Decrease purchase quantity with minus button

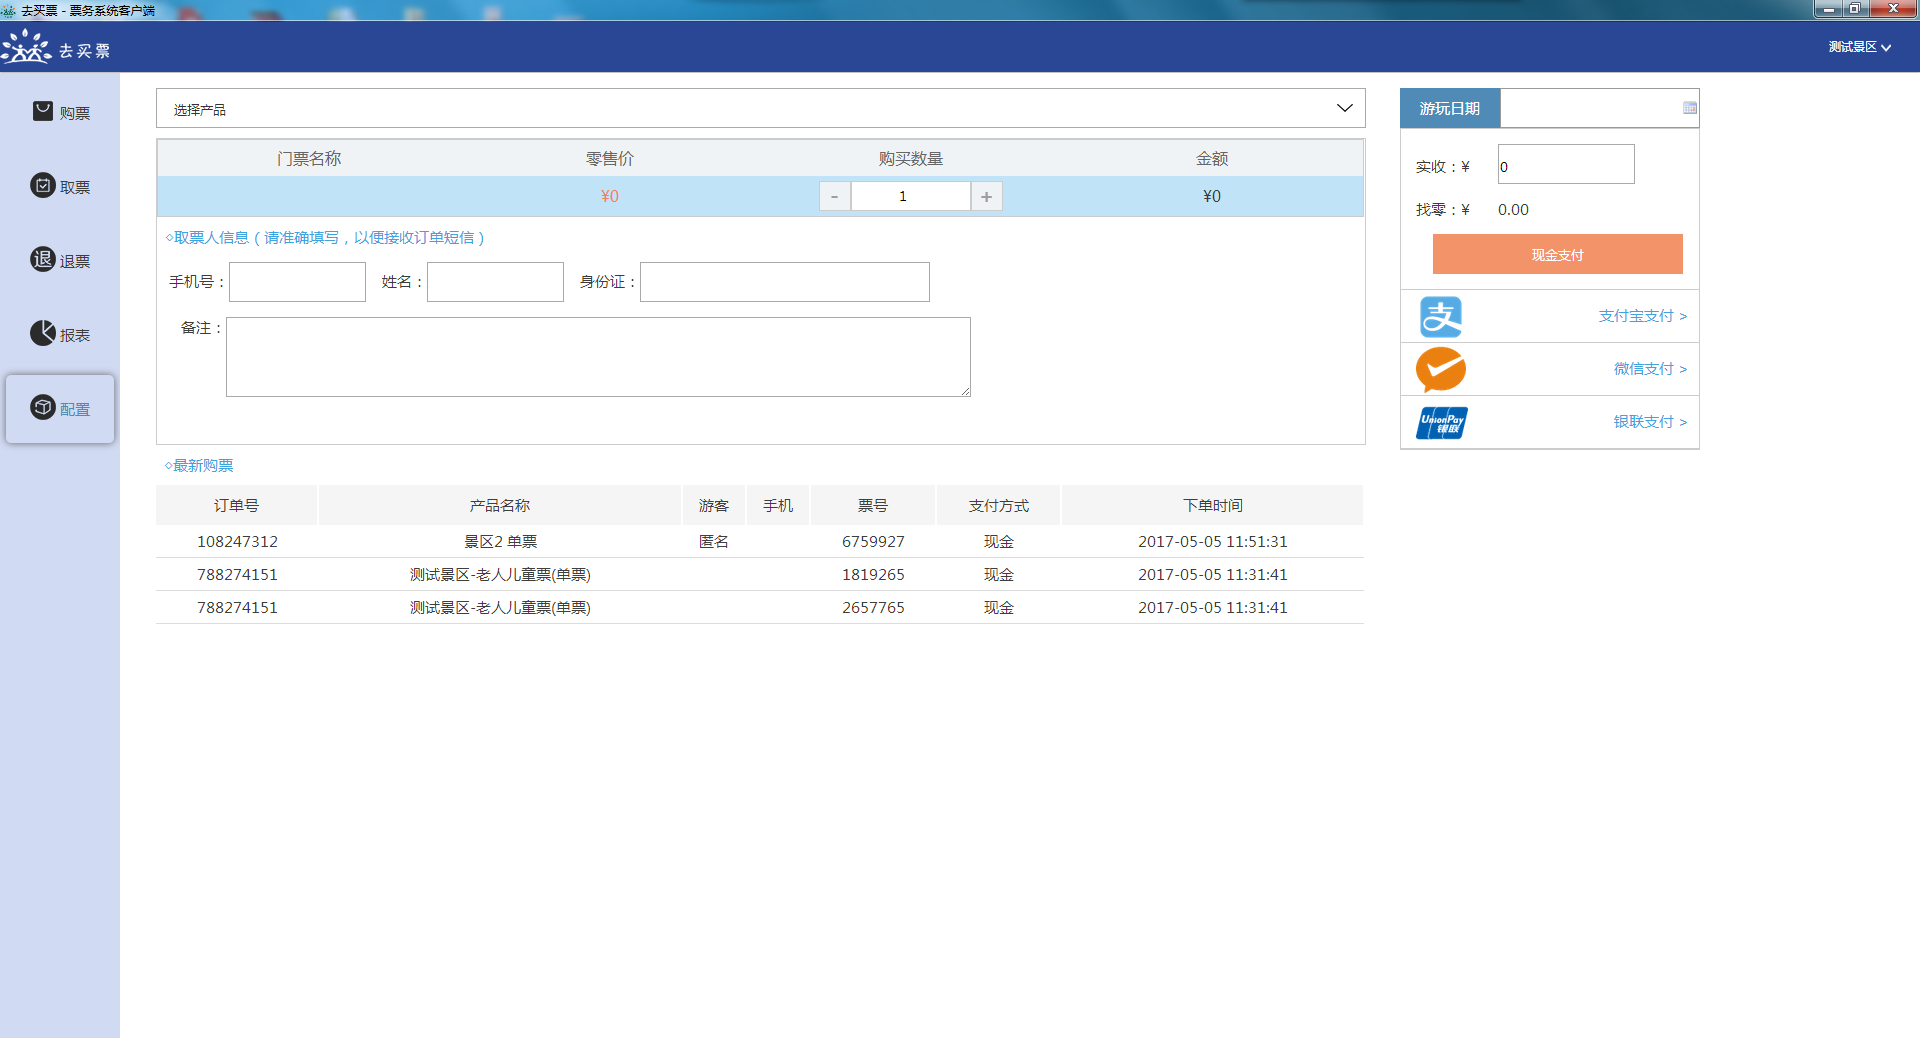835,196
